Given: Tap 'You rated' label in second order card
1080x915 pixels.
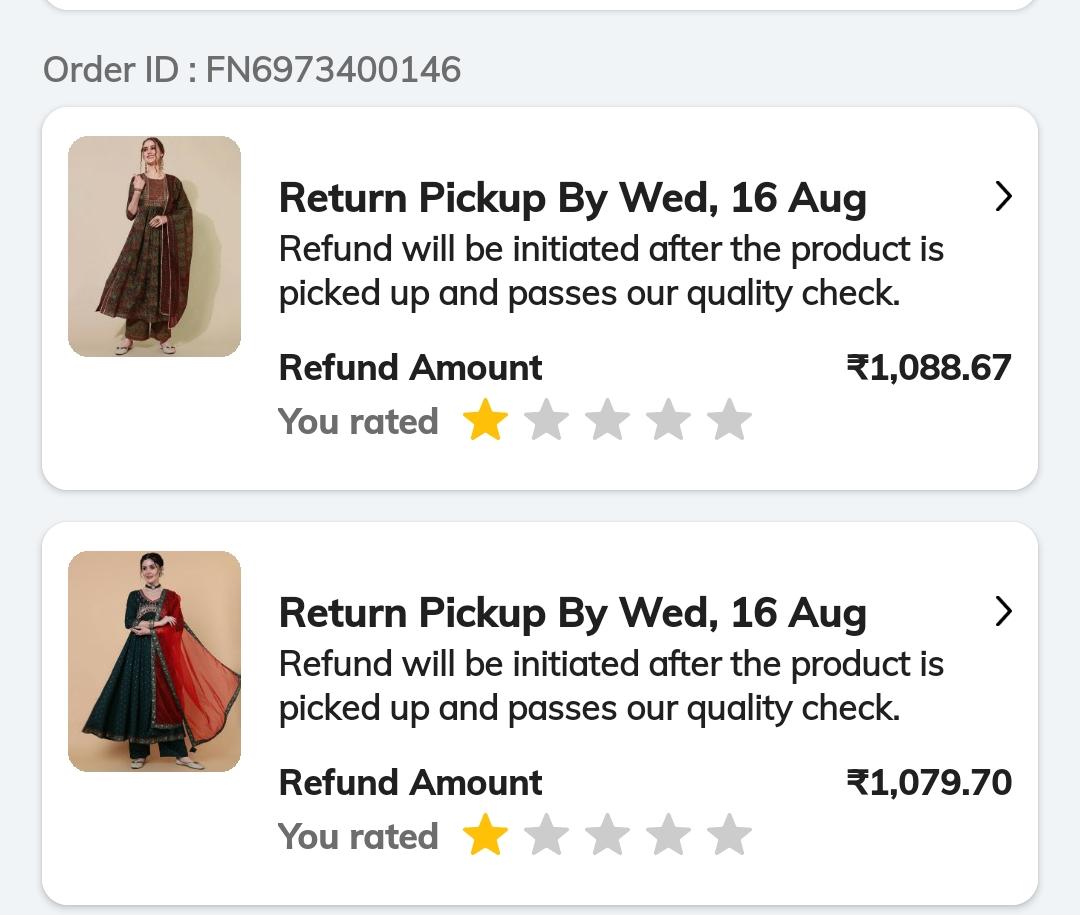Looking at the screenshot, I should coord(358,836).
